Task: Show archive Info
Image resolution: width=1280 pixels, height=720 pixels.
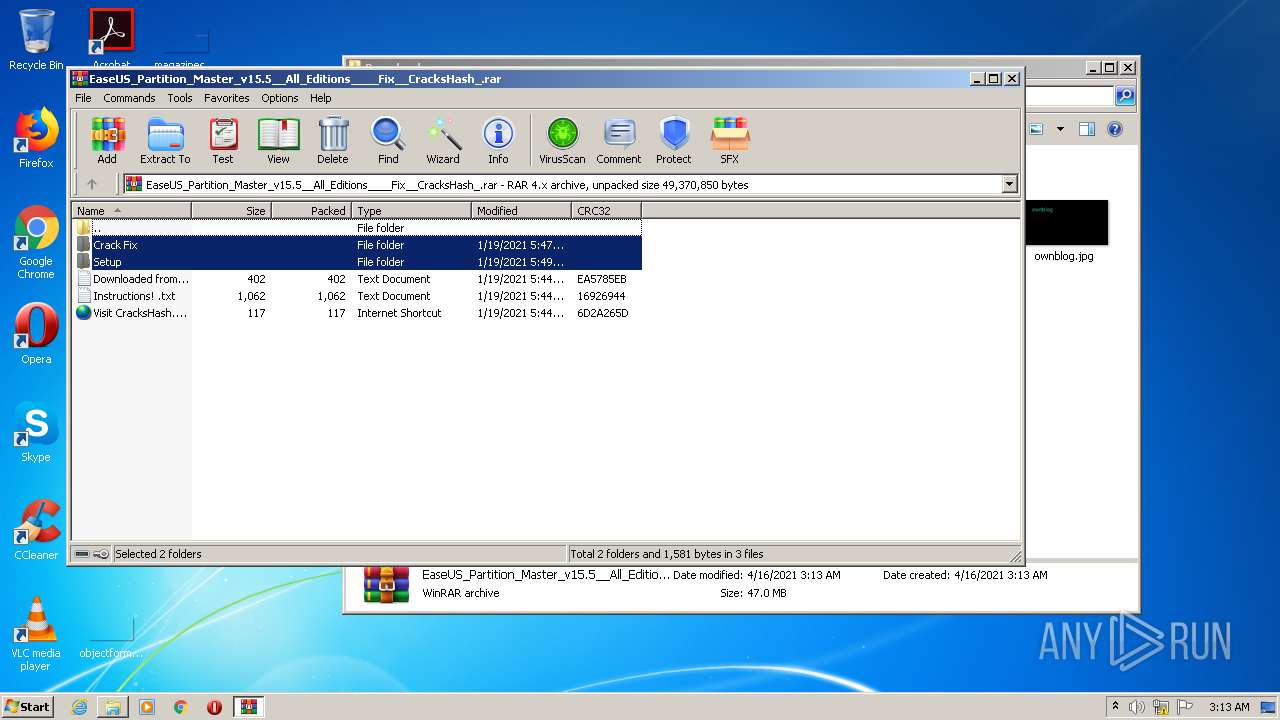Action: click(x=498, y=140)
